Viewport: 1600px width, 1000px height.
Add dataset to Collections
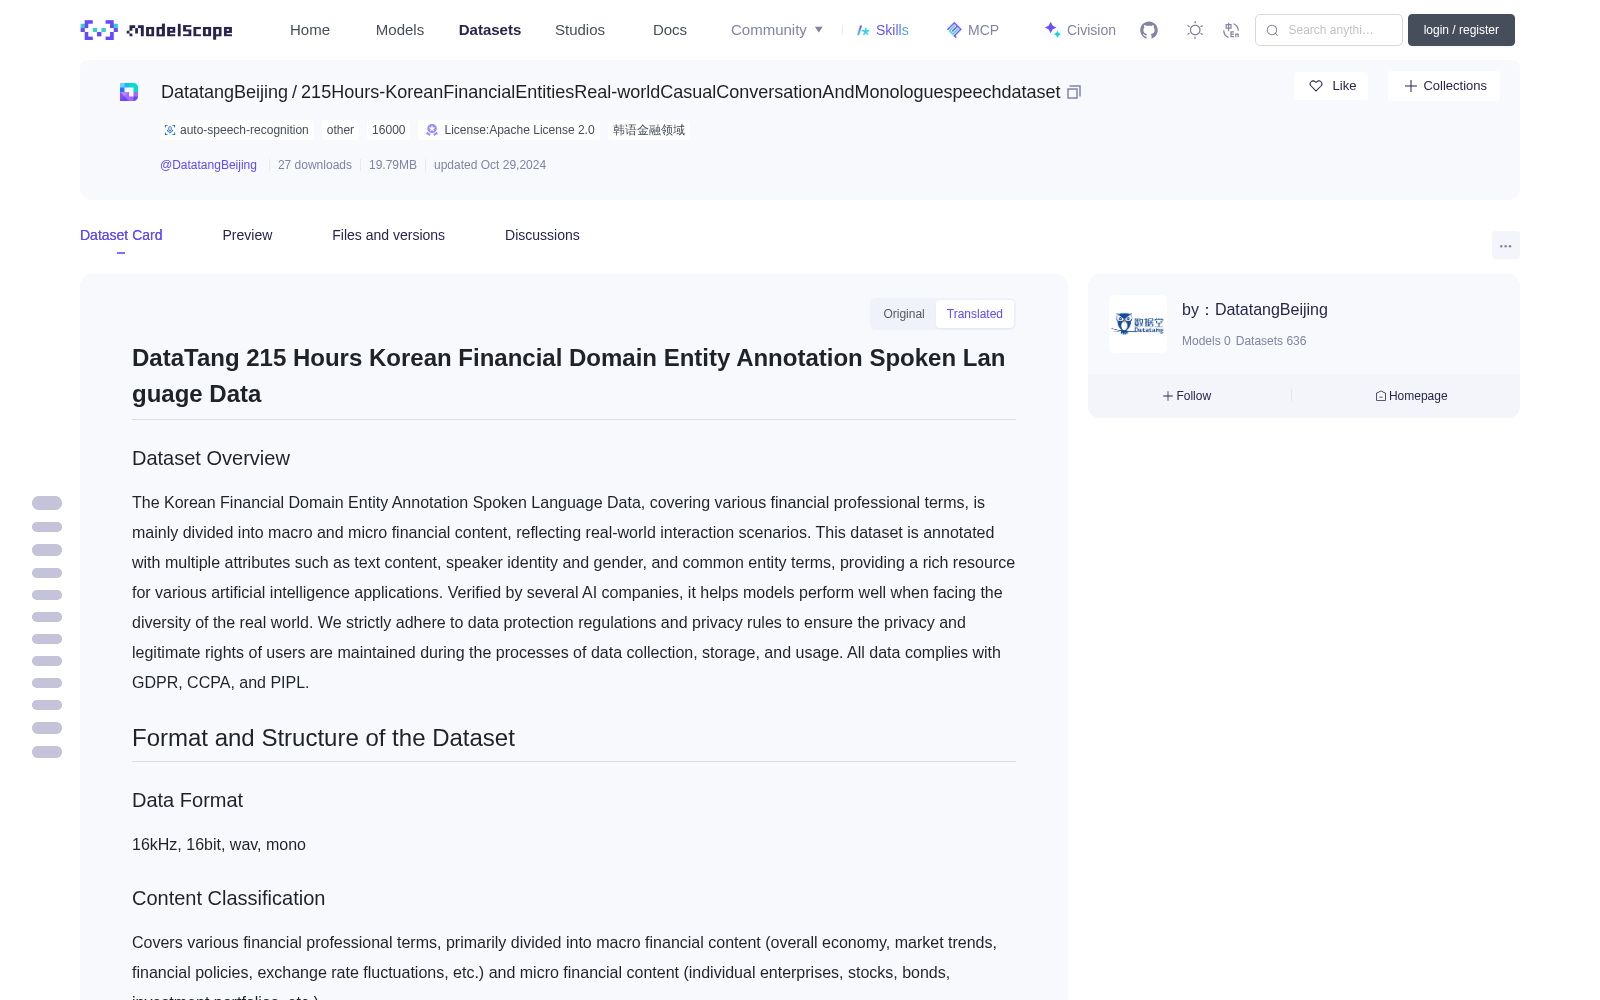pyautogui.click(x=1444, y=86)
